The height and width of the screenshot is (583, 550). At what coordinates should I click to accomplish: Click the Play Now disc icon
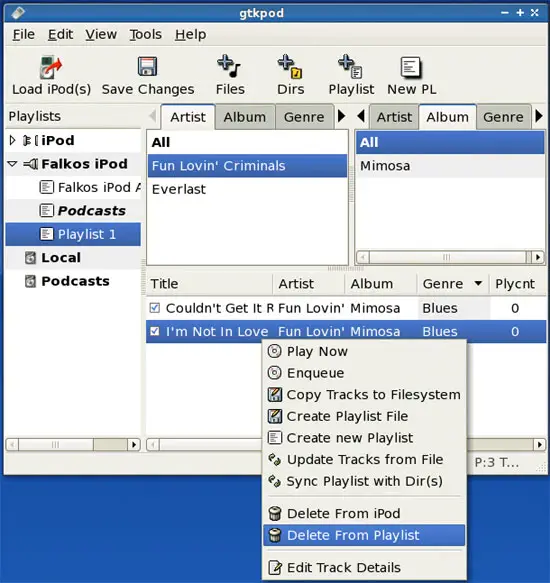pyautogui.click(x=274, y=351)
